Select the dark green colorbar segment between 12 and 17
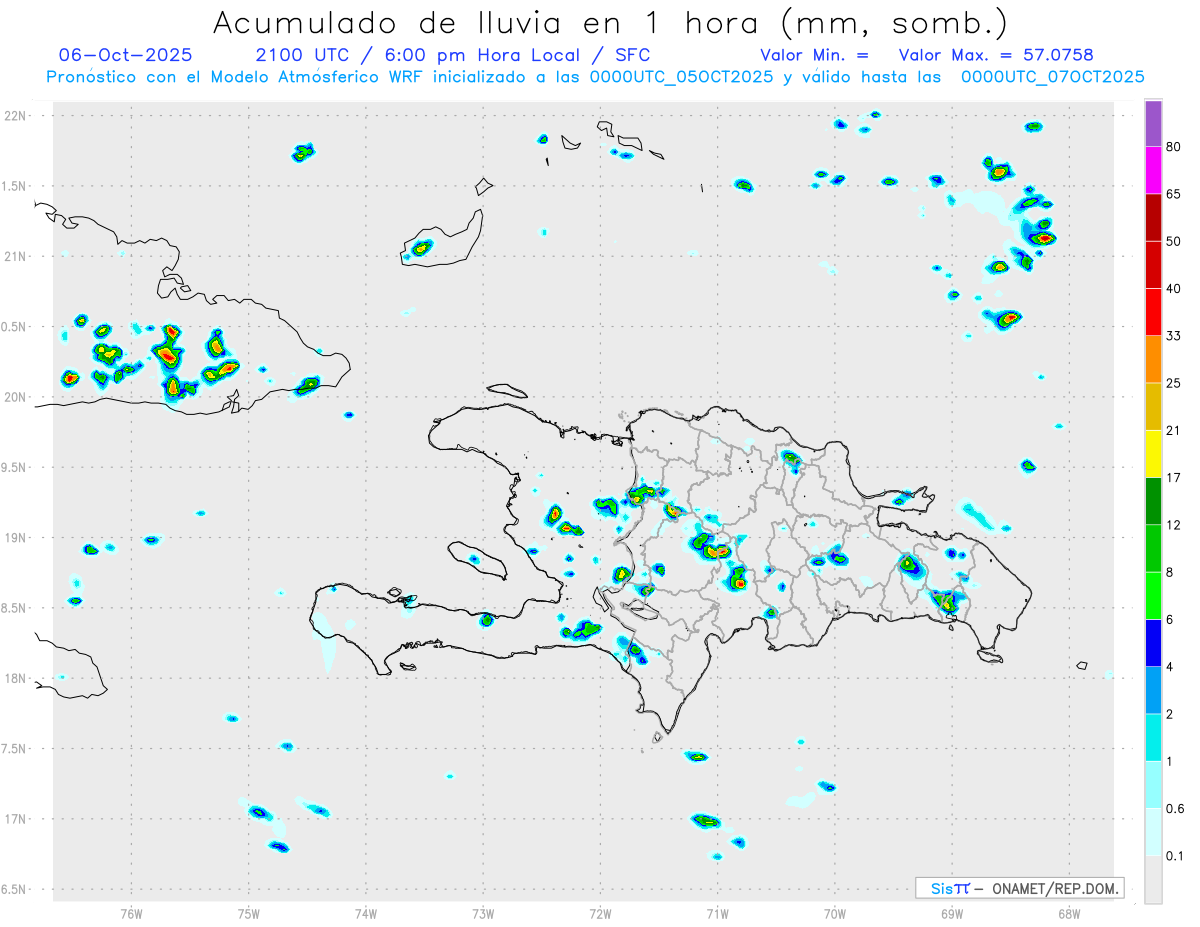This screenshot has width=1200, height=927. [1154, 500]
